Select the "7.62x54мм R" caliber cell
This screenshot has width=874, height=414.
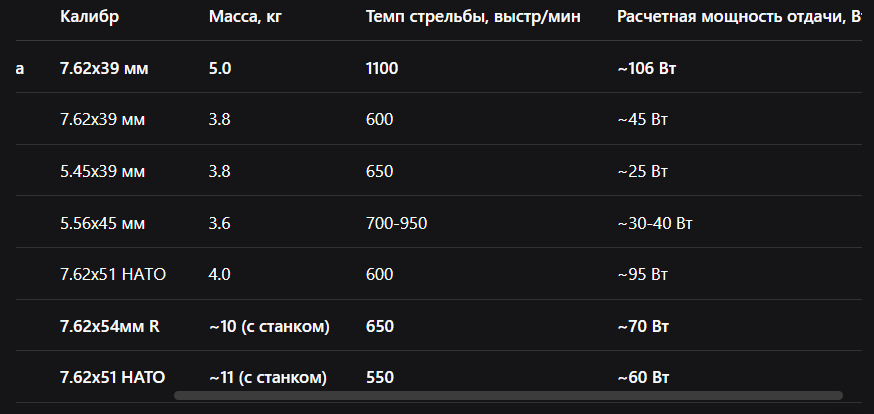pyautogui.click(x=109, y=326)
